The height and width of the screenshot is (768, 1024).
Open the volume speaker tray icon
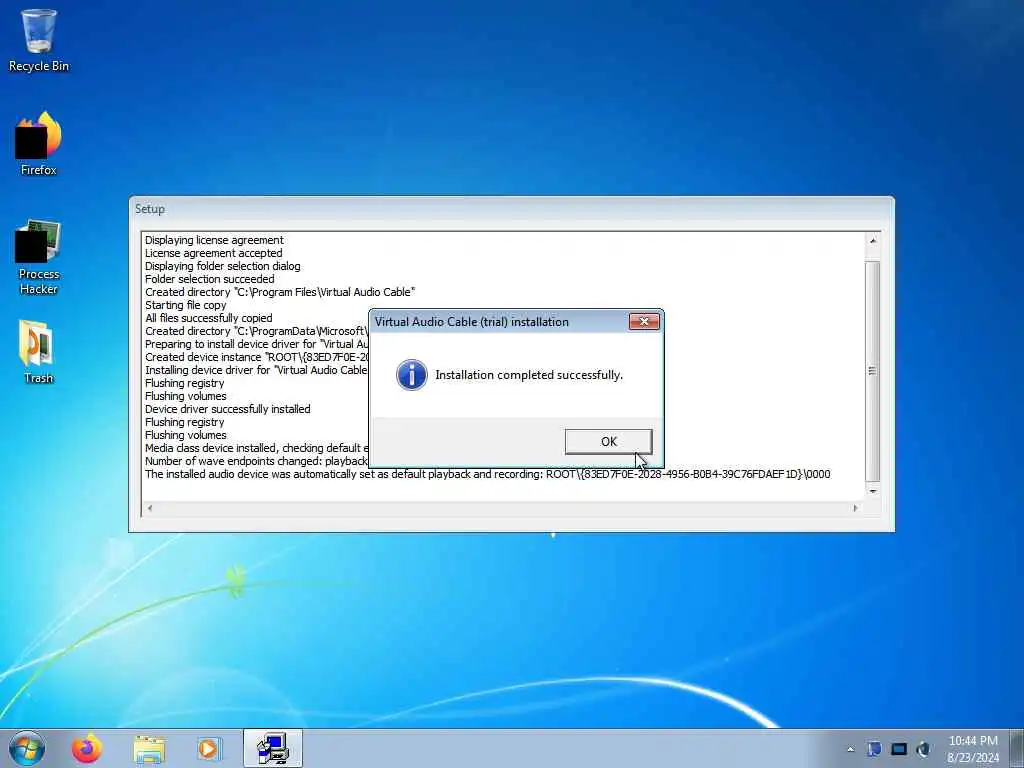pos(923,749)
